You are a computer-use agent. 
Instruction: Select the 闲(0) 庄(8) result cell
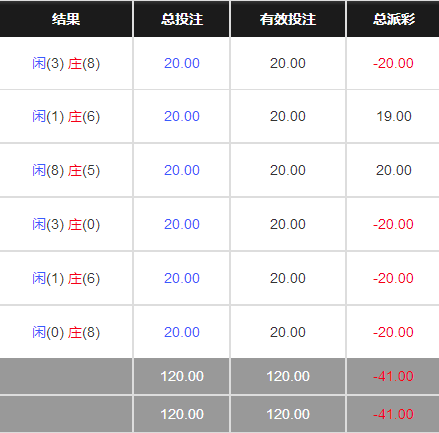[x=66, y=332]
